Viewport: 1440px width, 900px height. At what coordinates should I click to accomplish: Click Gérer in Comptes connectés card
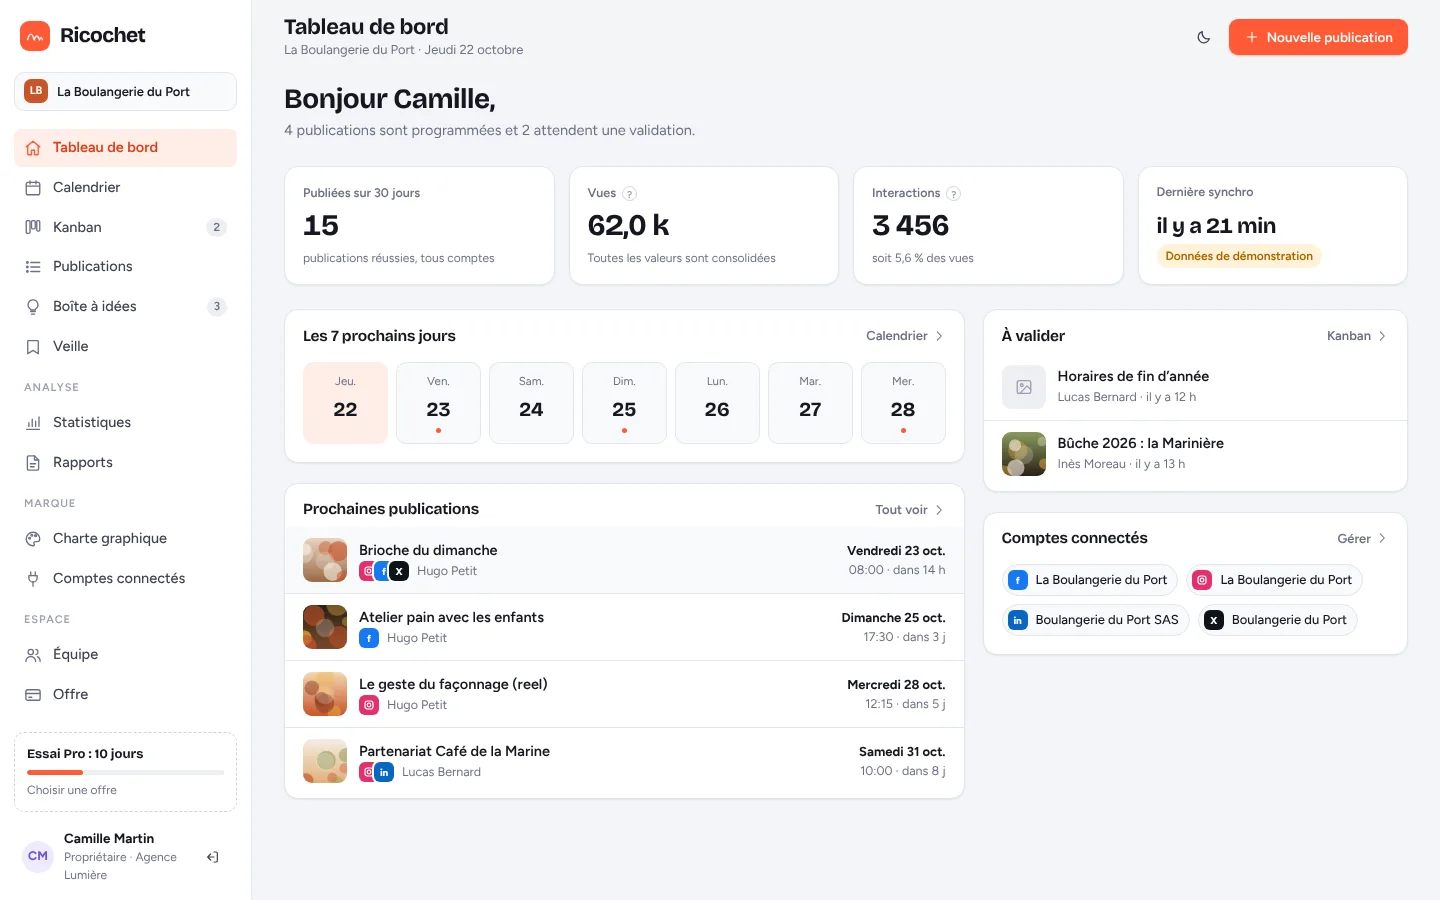coord(1362,539)
